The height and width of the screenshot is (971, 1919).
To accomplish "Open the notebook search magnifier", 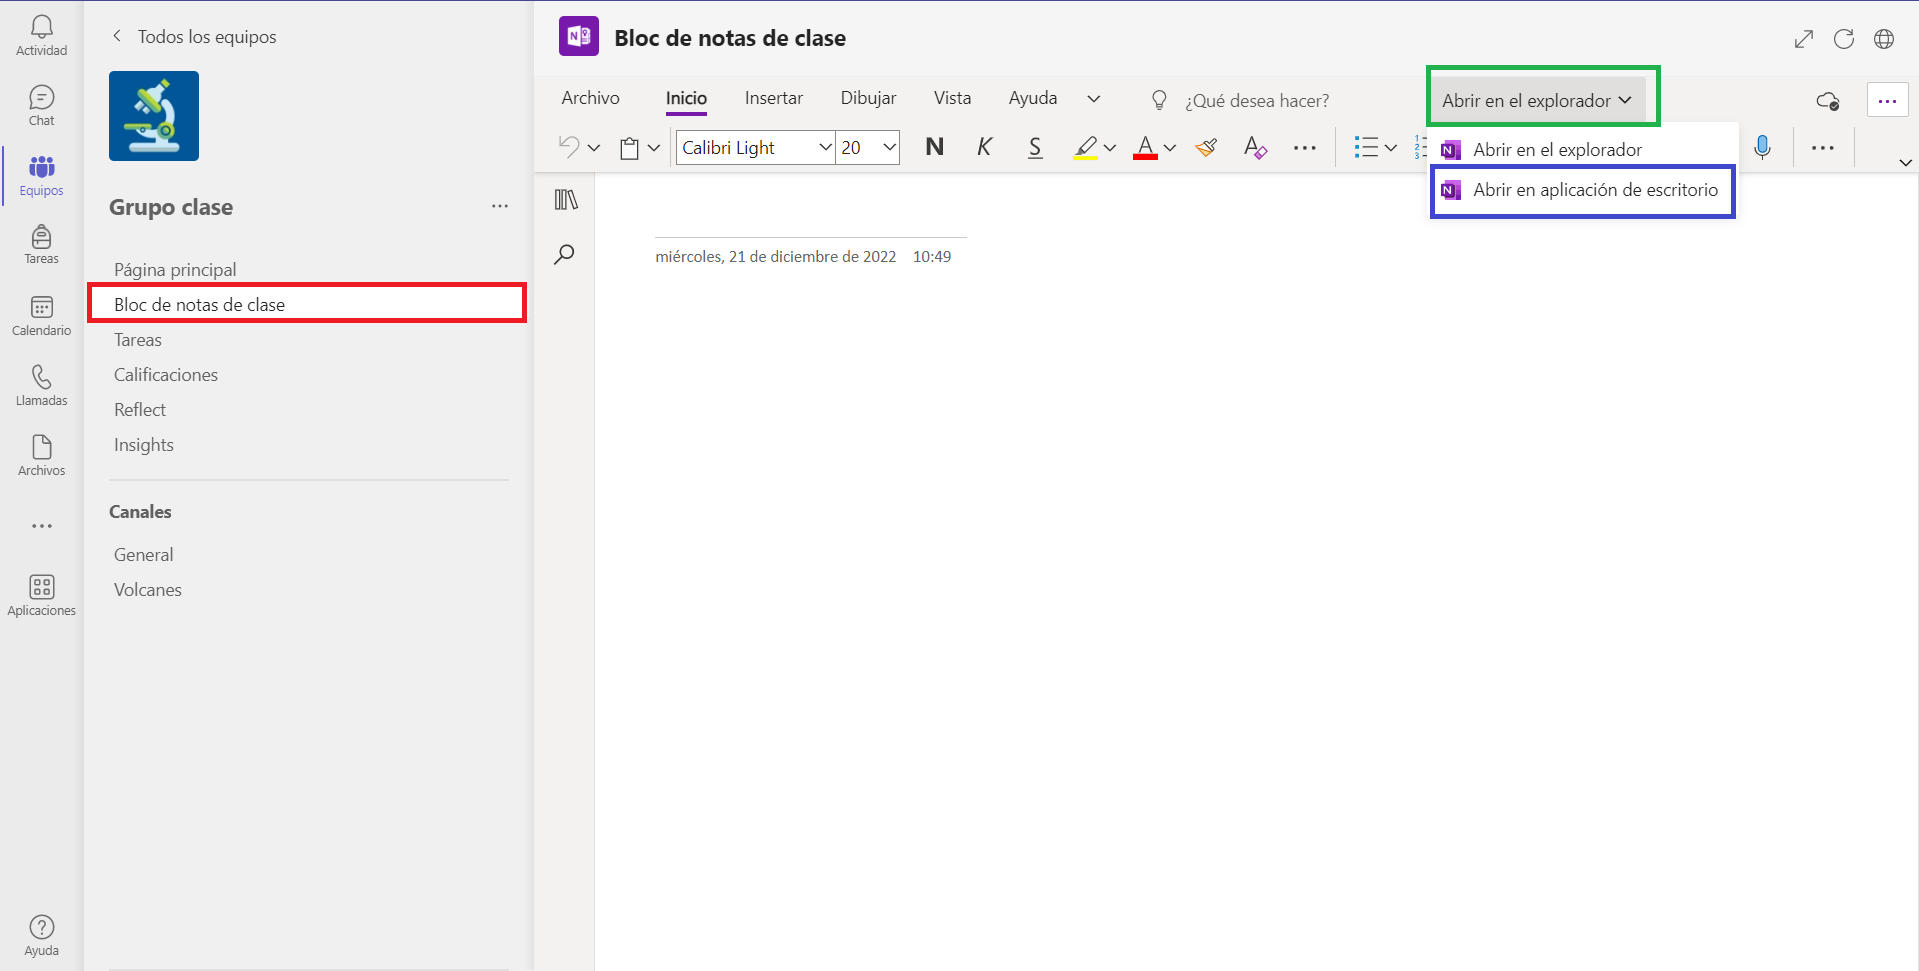I will tap(565, 254).
